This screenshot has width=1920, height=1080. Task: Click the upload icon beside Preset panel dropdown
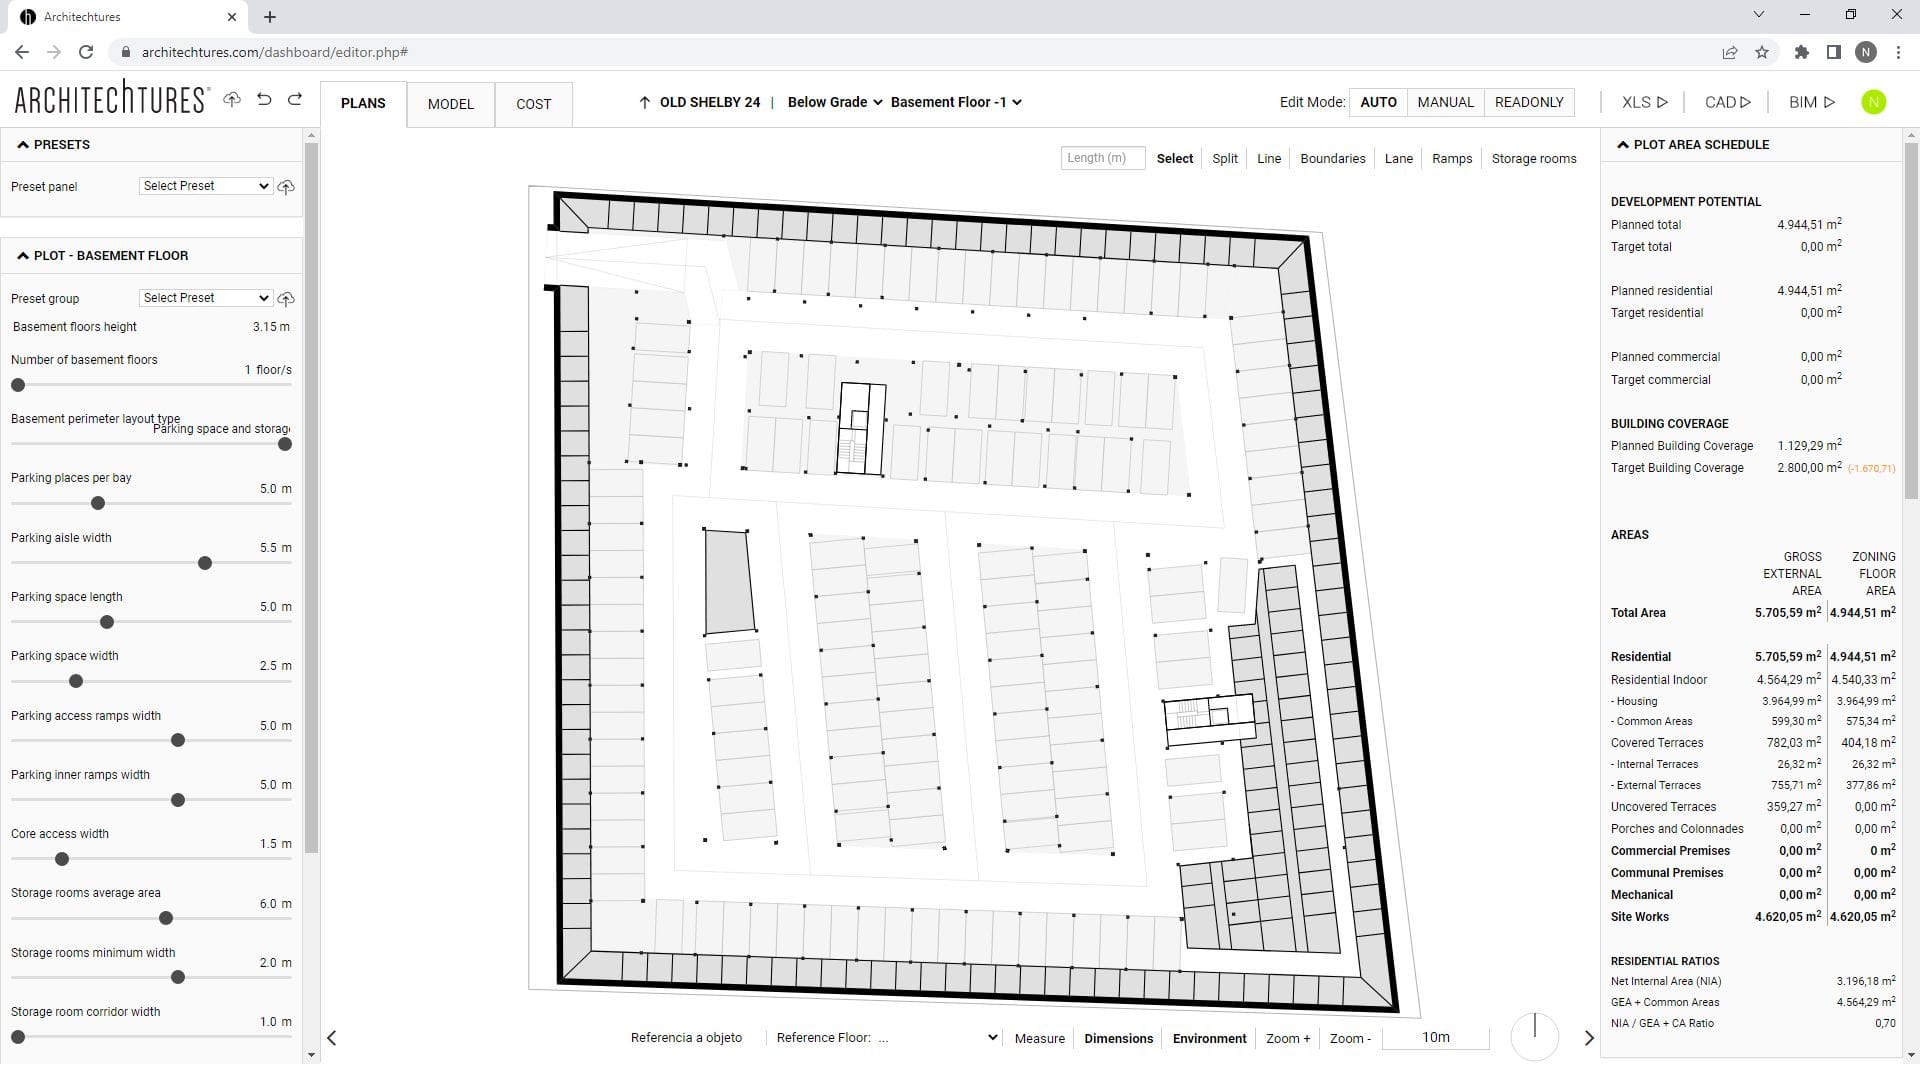coord(286,187)
